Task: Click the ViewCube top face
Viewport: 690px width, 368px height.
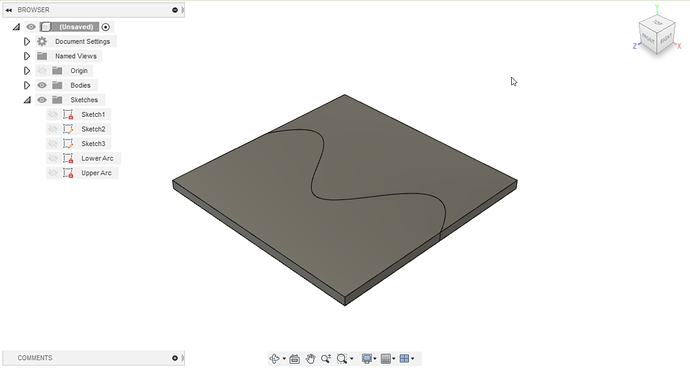Action: (x=657, y=22)
